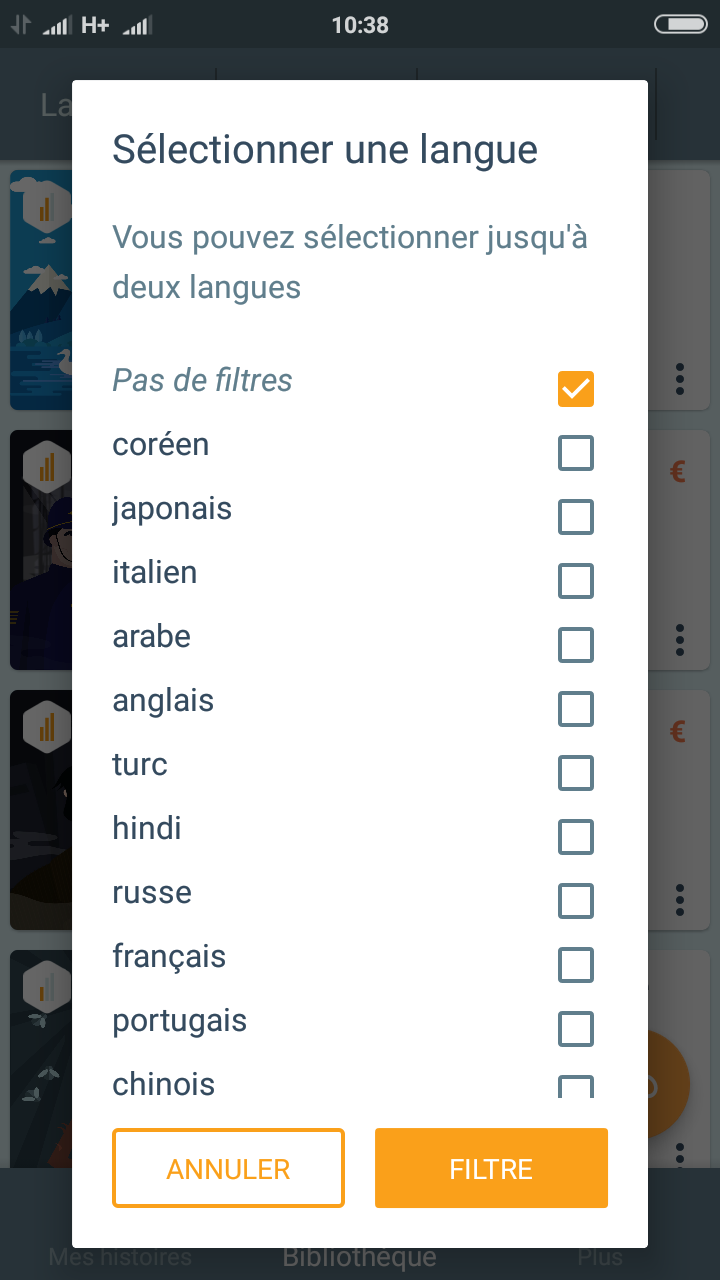Tap the level badge on the second story

46,467
